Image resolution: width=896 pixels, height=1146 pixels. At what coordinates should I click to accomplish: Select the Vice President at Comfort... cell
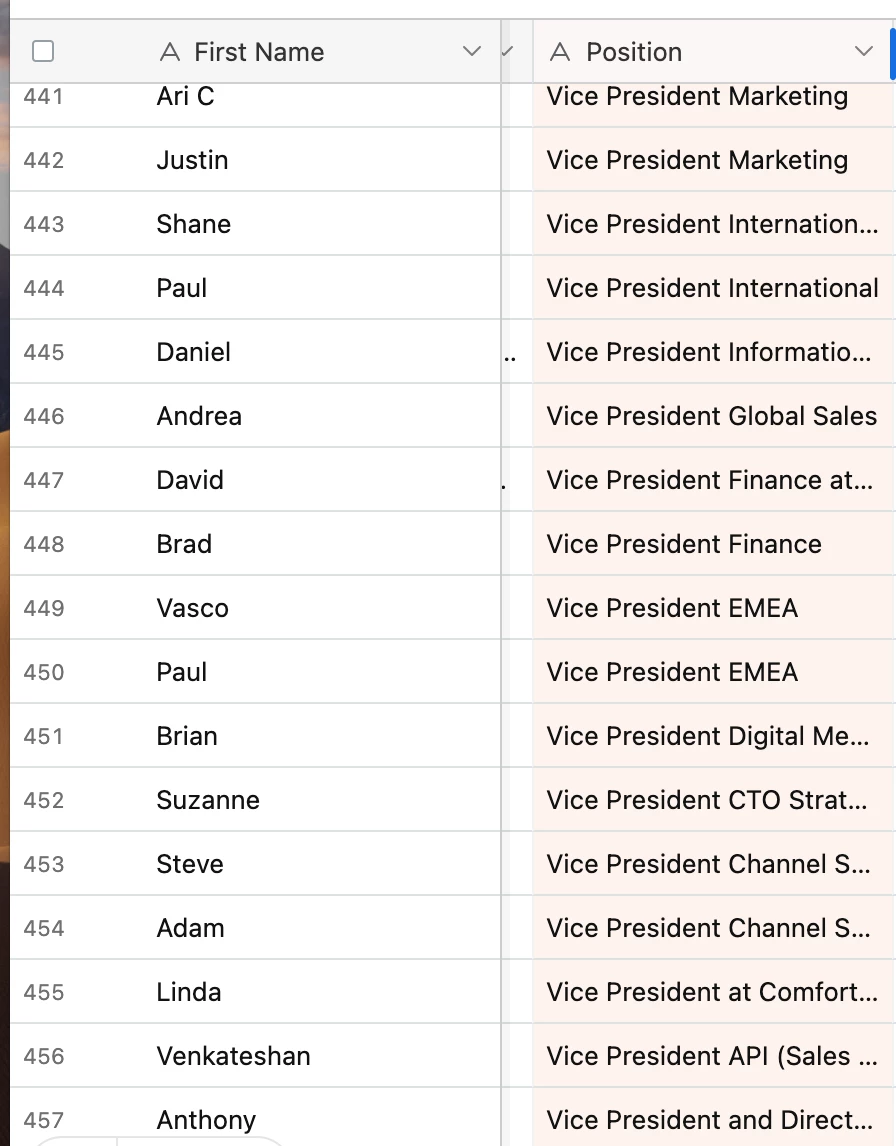(713, 992)
